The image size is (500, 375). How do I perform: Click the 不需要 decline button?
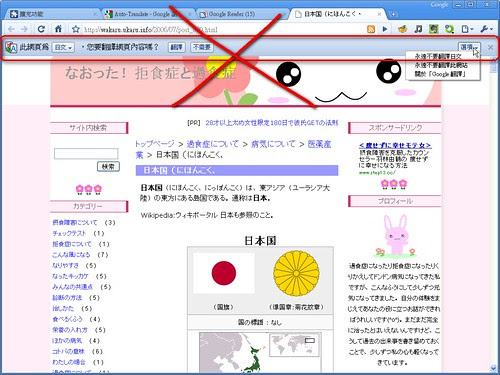(x=202, y=47)
